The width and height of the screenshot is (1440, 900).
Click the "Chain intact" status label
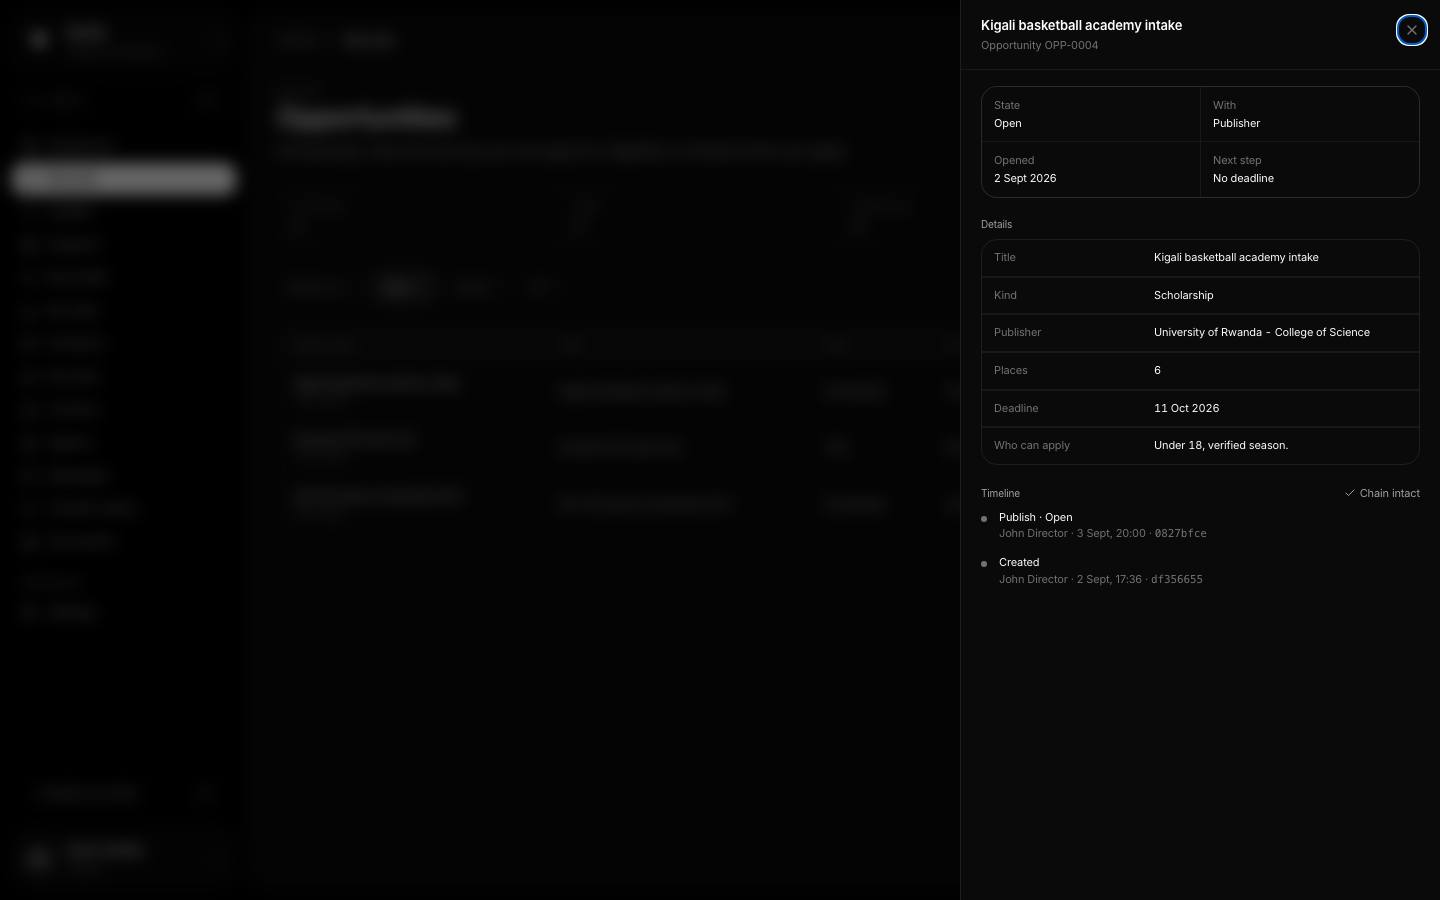click(1389, 493)
